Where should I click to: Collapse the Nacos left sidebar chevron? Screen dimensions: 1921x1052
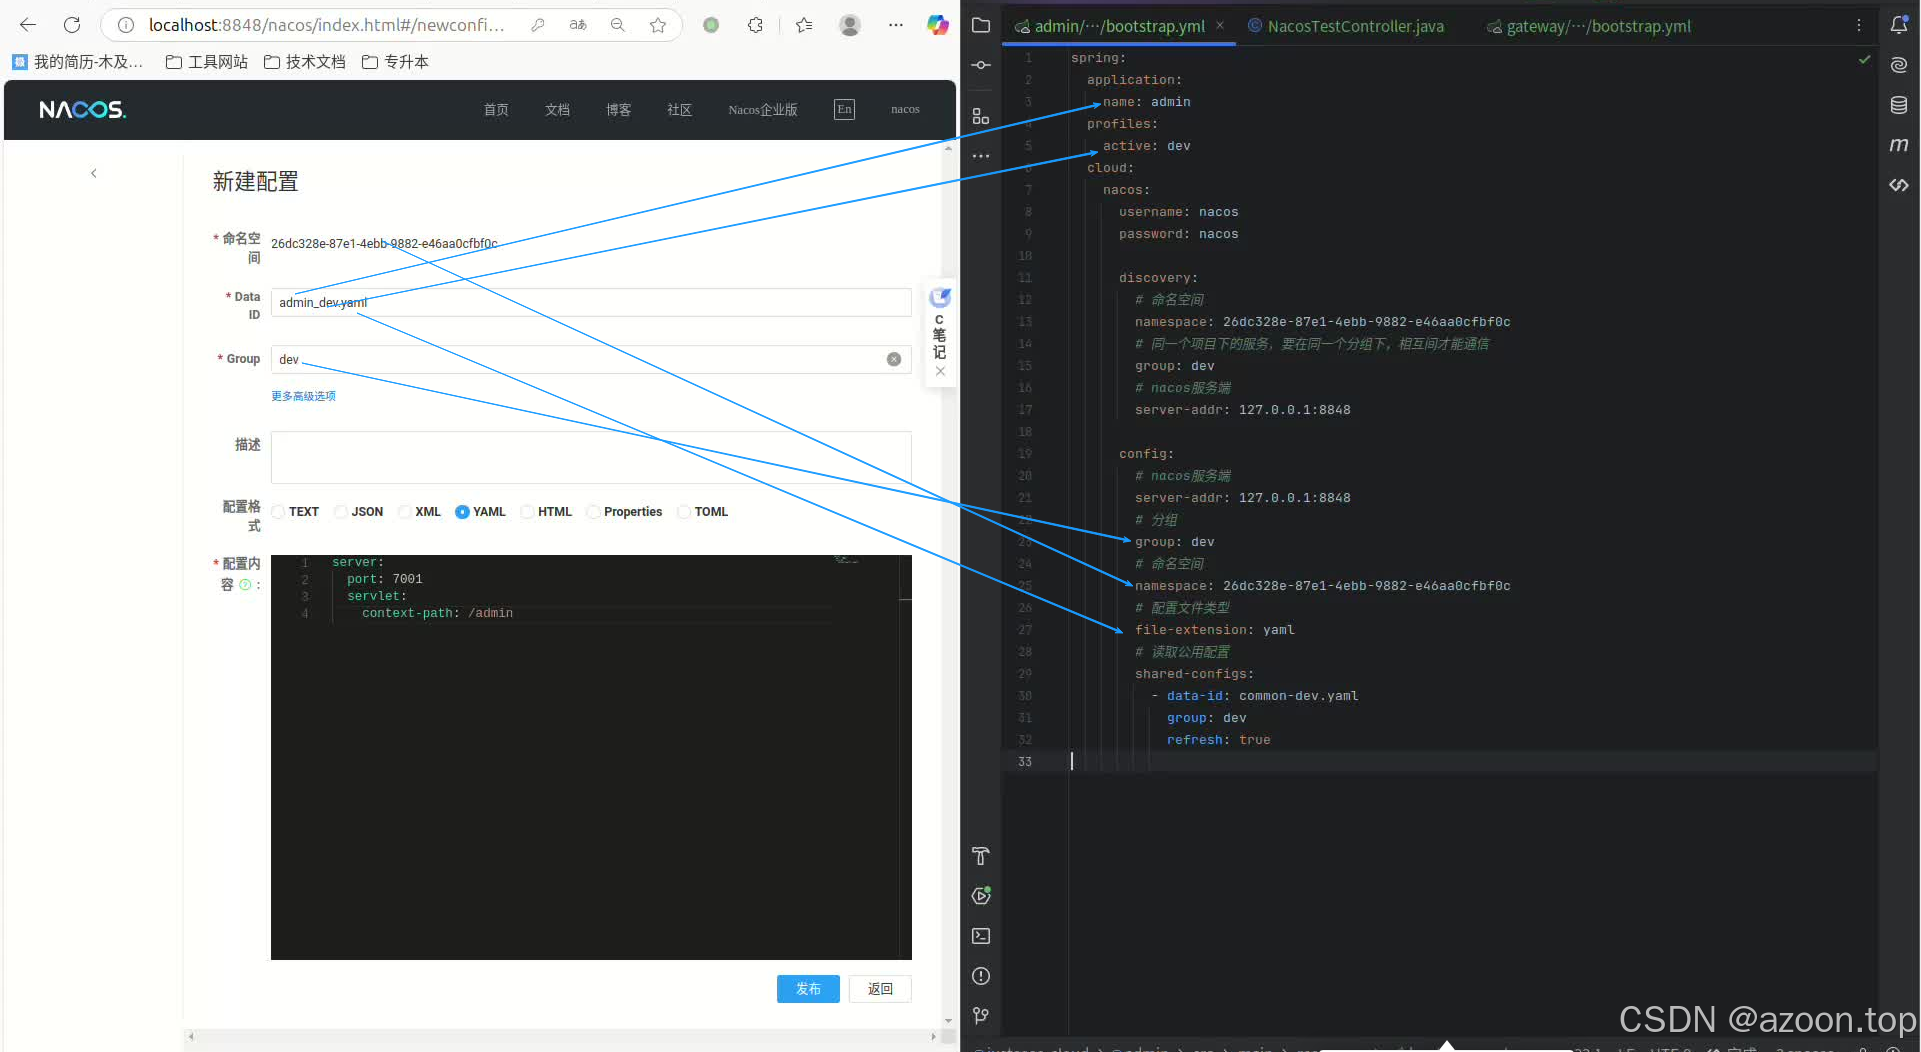[94, 173]
